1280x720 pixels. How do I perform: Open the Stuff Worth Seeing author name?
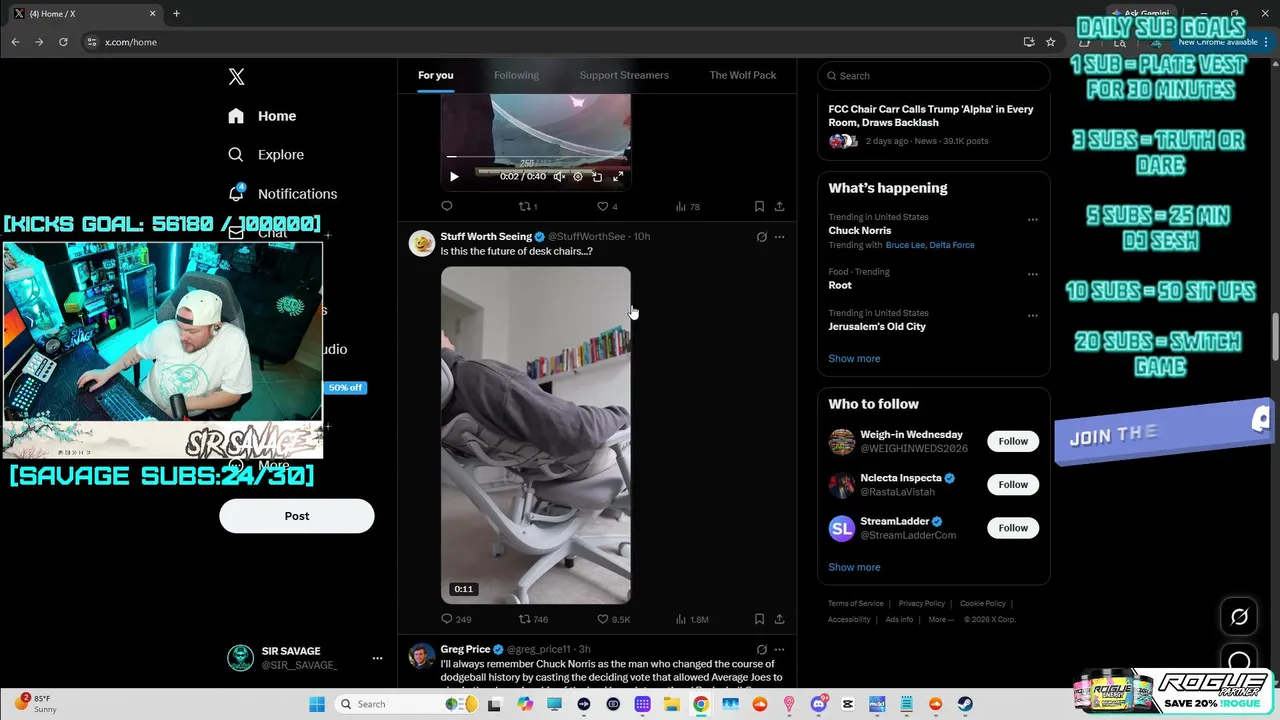pos(486,237)
